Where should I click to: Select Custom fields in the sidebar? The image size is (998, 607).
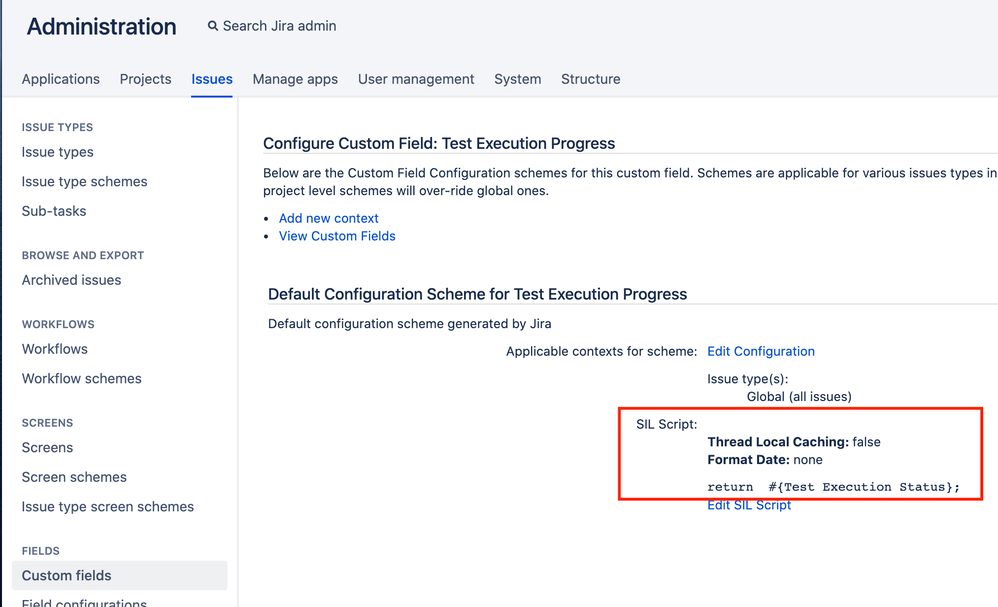[120, 575]
